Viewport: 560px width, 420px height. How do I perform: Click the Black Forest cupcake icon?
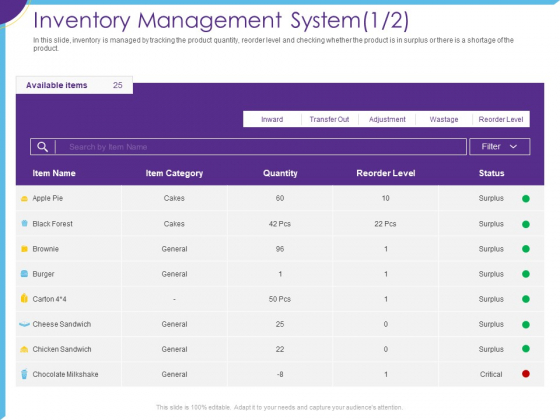24,224
